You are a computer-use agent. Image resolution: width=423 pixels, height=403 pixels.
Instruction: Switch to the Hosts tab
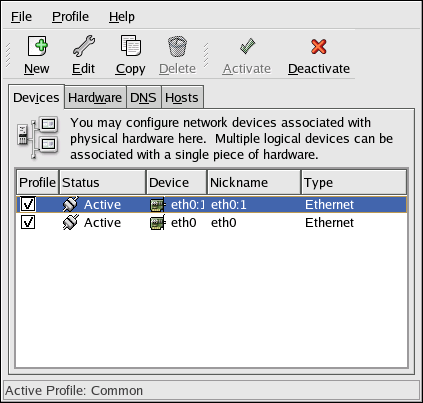tap(182, 98)
